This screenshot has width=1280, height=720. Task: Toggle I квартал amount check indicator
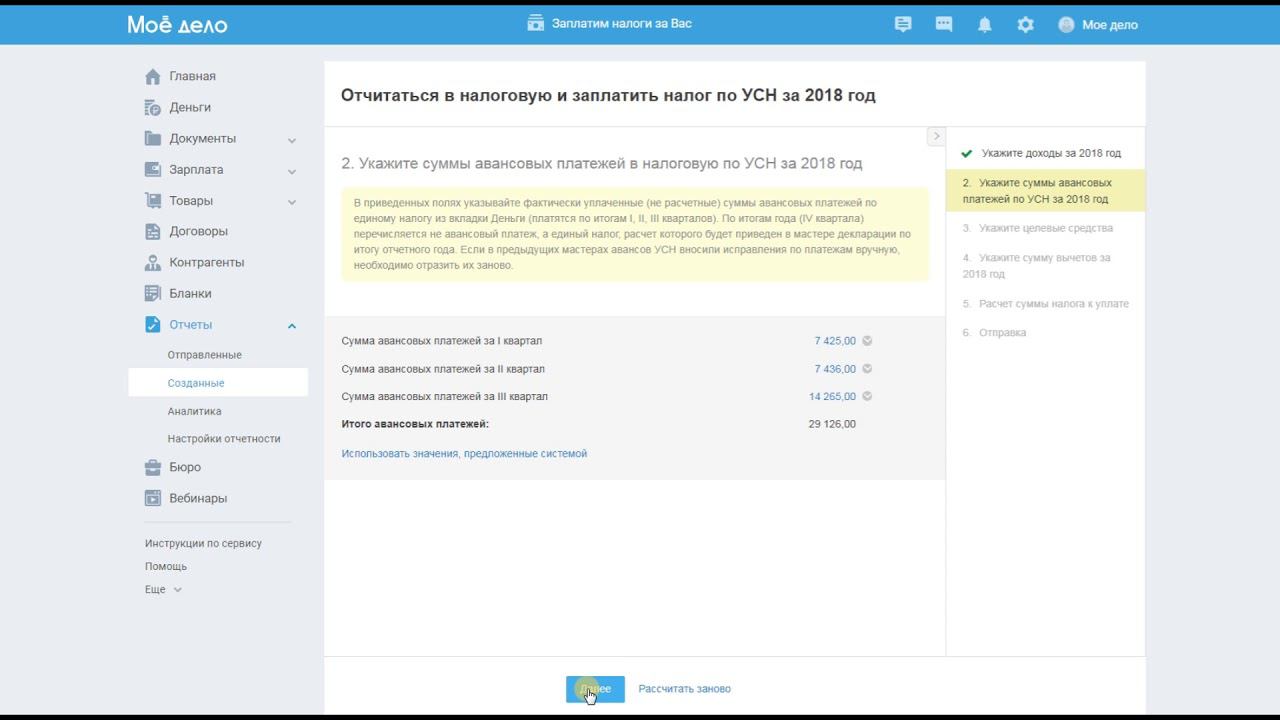coord(868,341)
